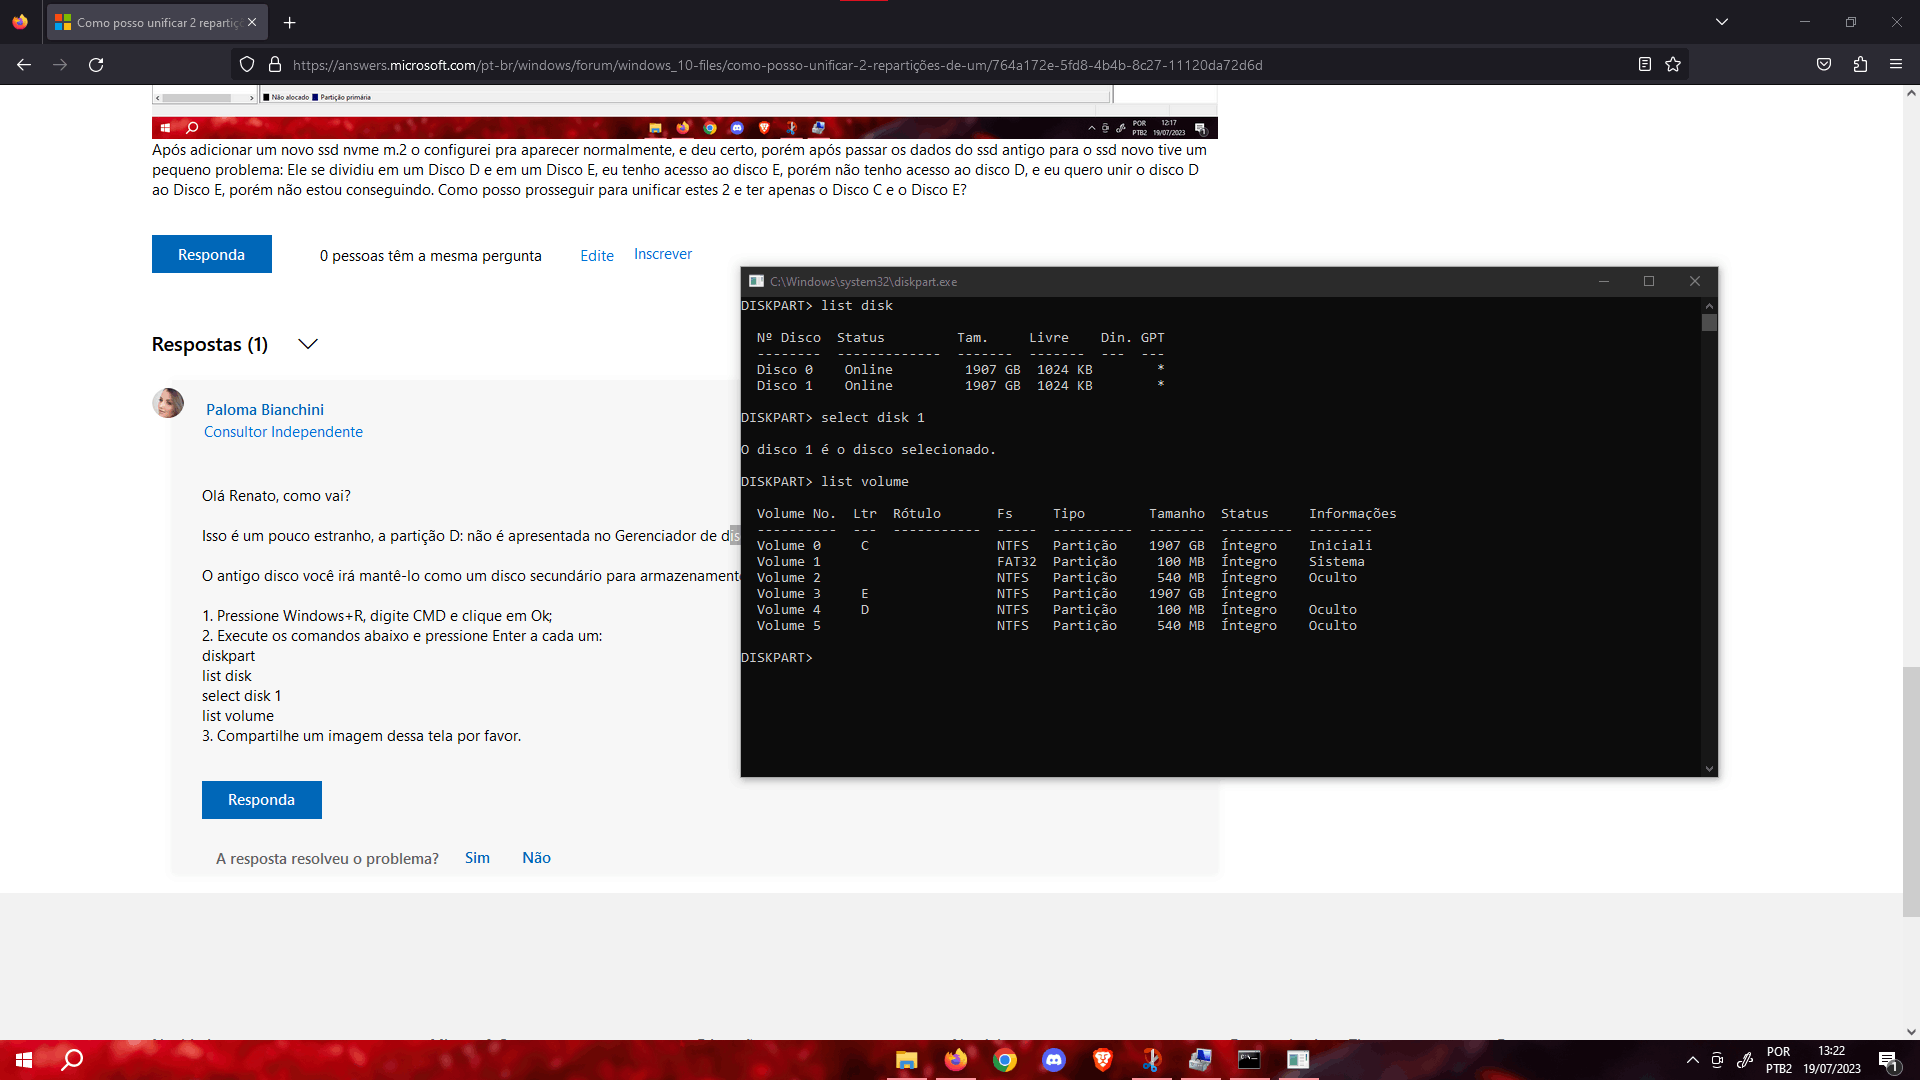Click the tracking protection shield icon

click(x=247, y=65)
